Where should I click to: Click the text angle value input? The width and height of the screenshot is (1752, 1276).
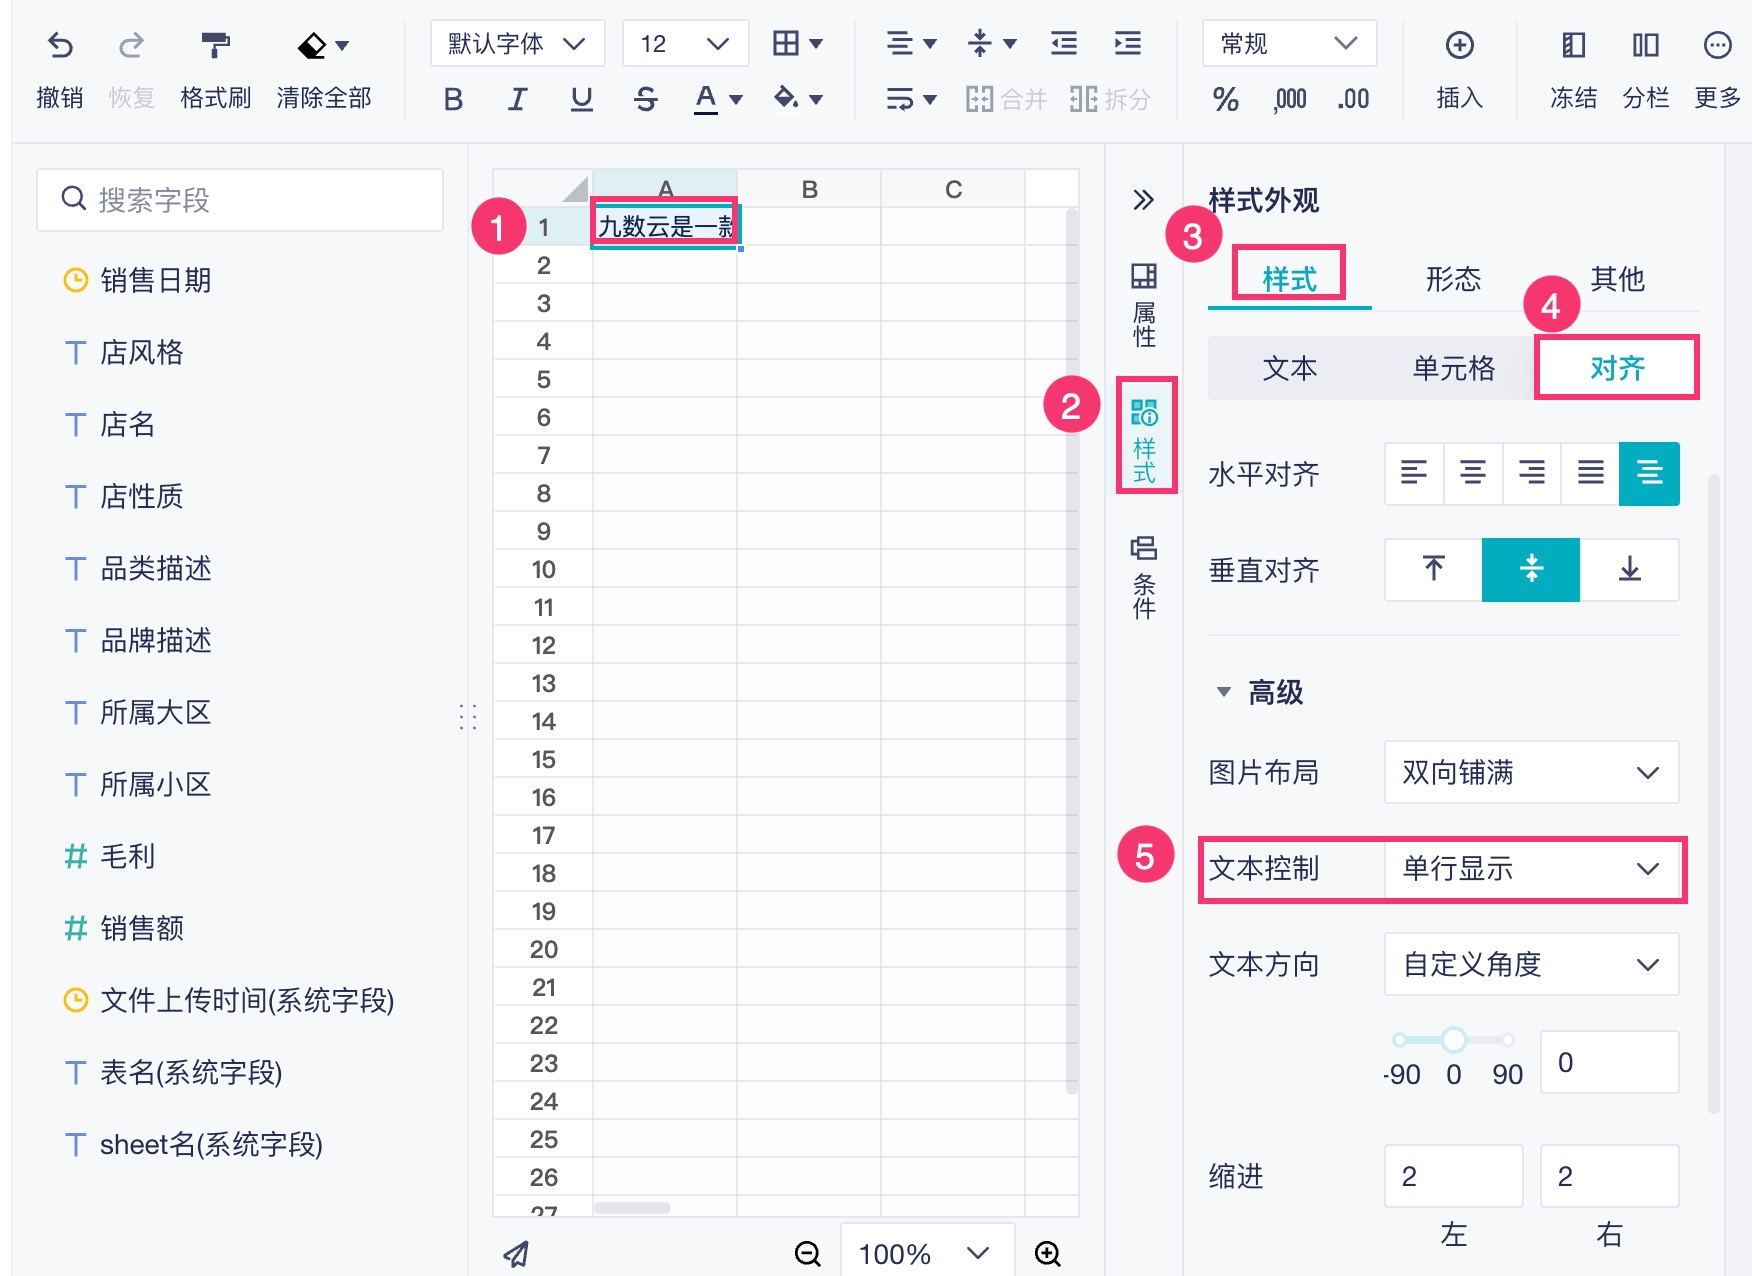coord(1609,1062)
